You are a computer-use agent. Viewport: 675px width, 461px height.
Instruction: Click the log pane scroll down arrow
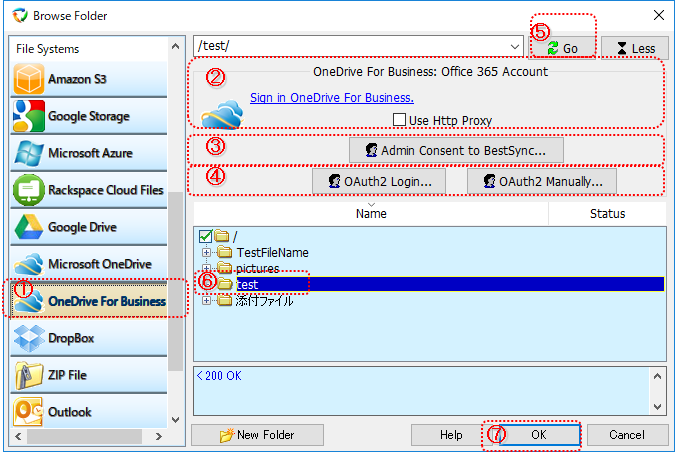pyautogui.click(x=657, y=406)
